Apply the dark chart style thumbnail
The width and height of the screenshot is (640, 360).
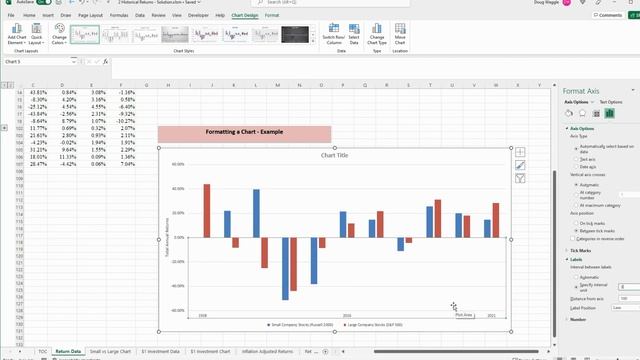tap(295, 34)
